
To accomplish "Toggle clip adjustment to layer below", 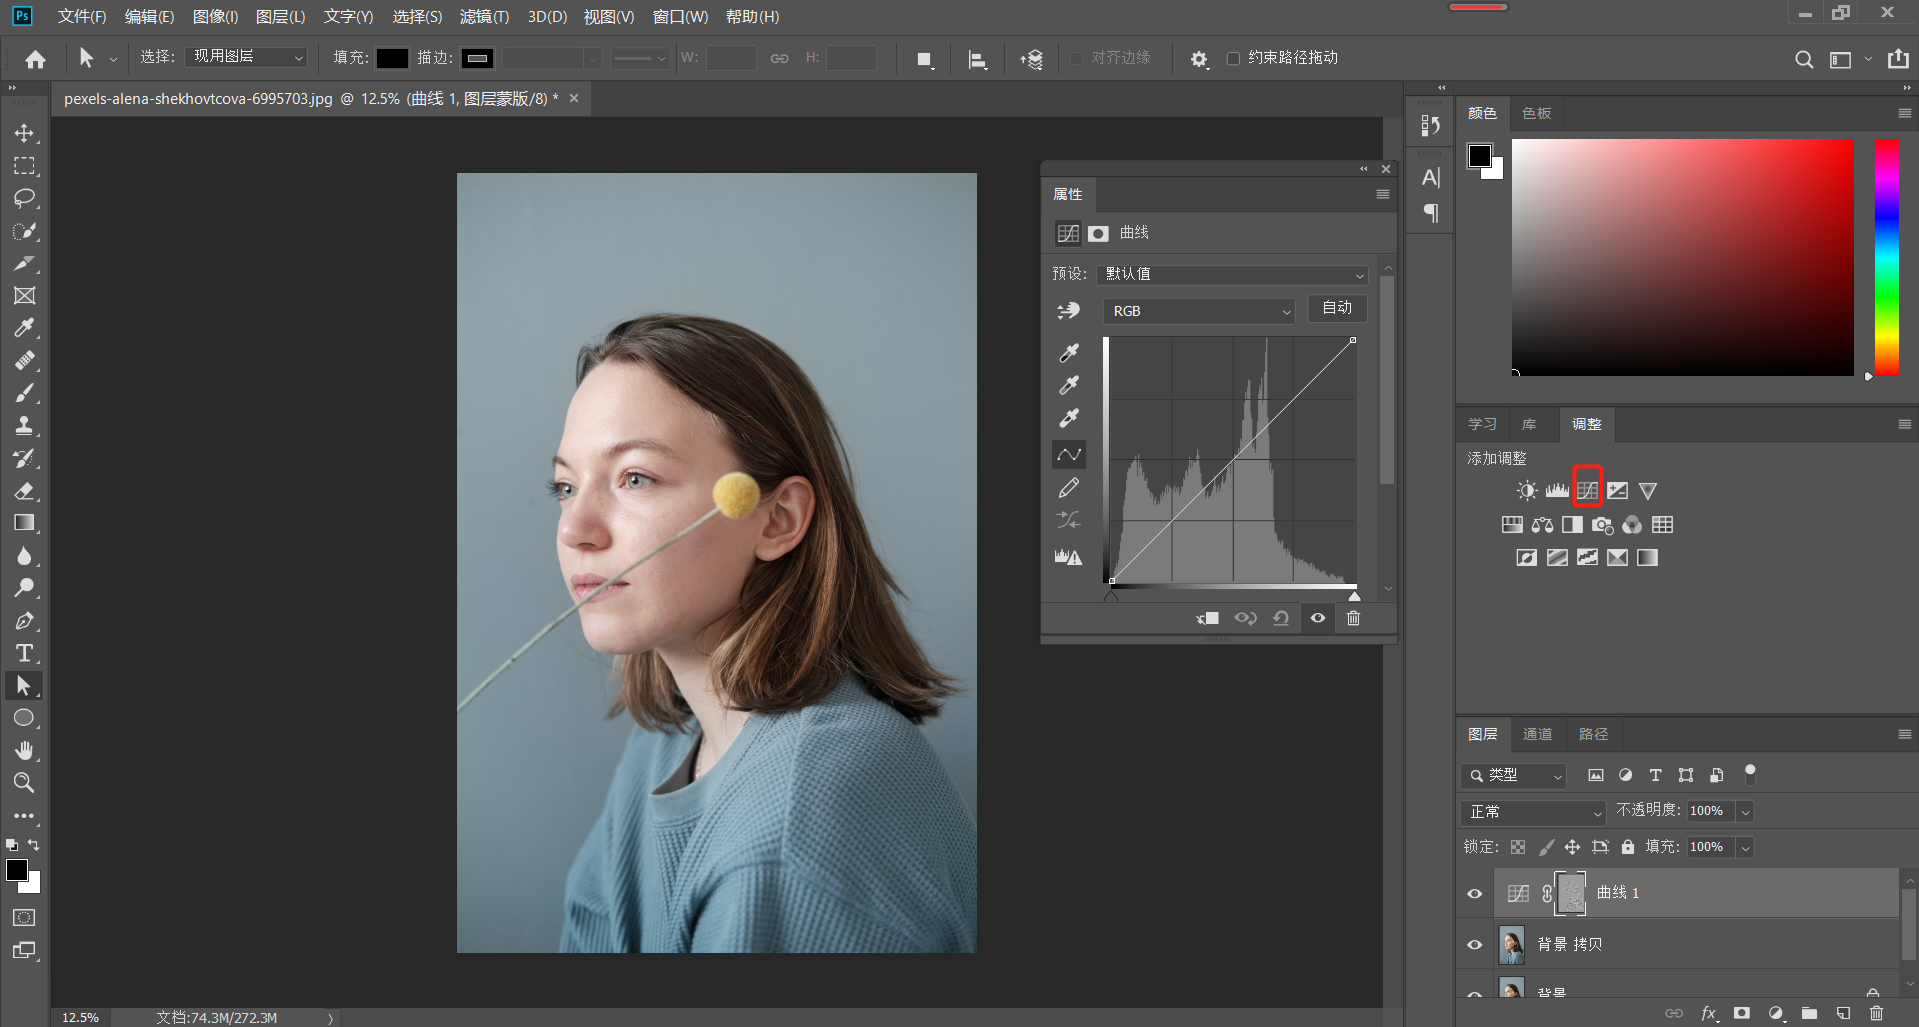I will coord(1208,618).
